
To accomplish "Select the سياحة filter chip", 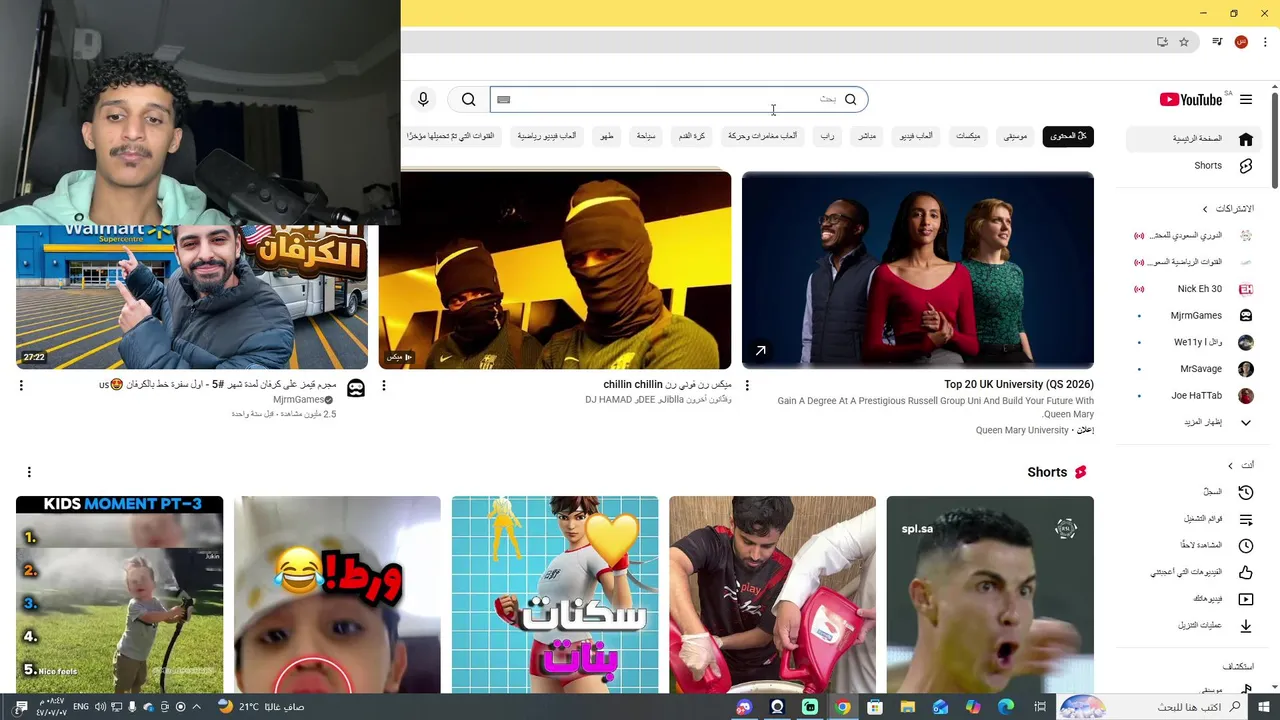I will [x=646, y=136].
